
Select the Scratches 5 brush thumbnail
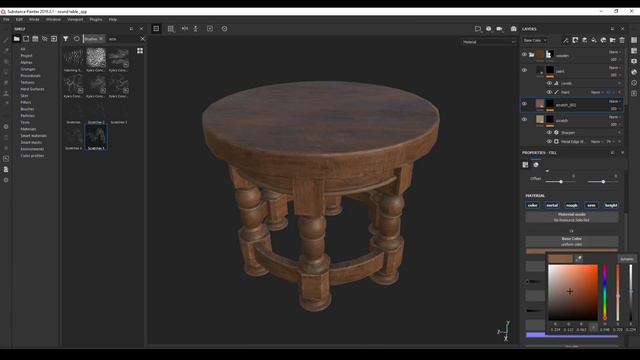pos(96,137)
